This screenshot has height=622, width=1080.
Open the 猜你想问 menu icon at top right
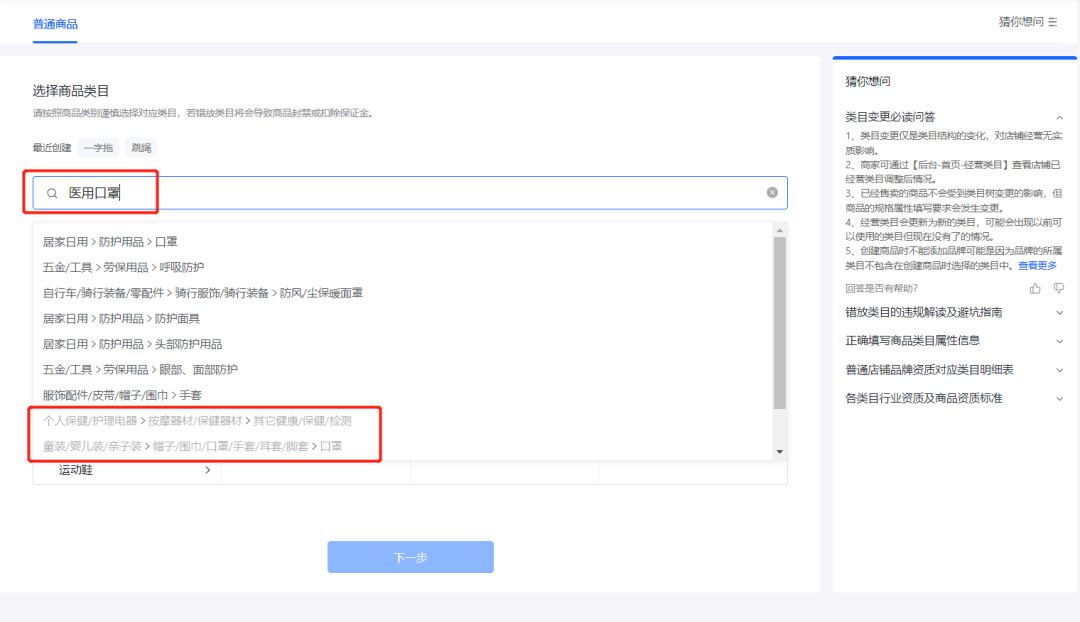click(x=1053, y=22)
